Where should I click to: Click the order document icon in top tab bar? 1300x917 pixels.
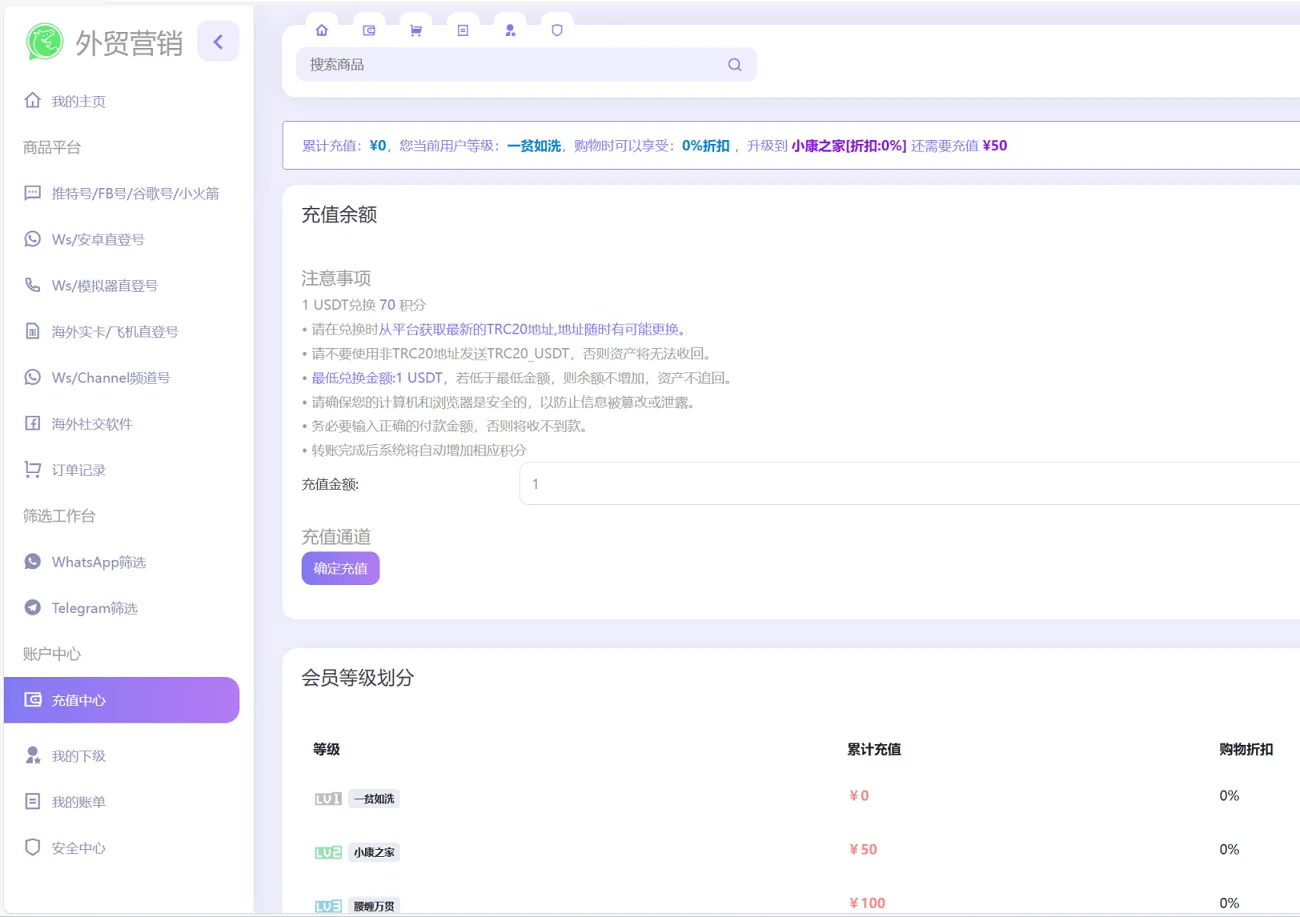click(x=463, y=30)
